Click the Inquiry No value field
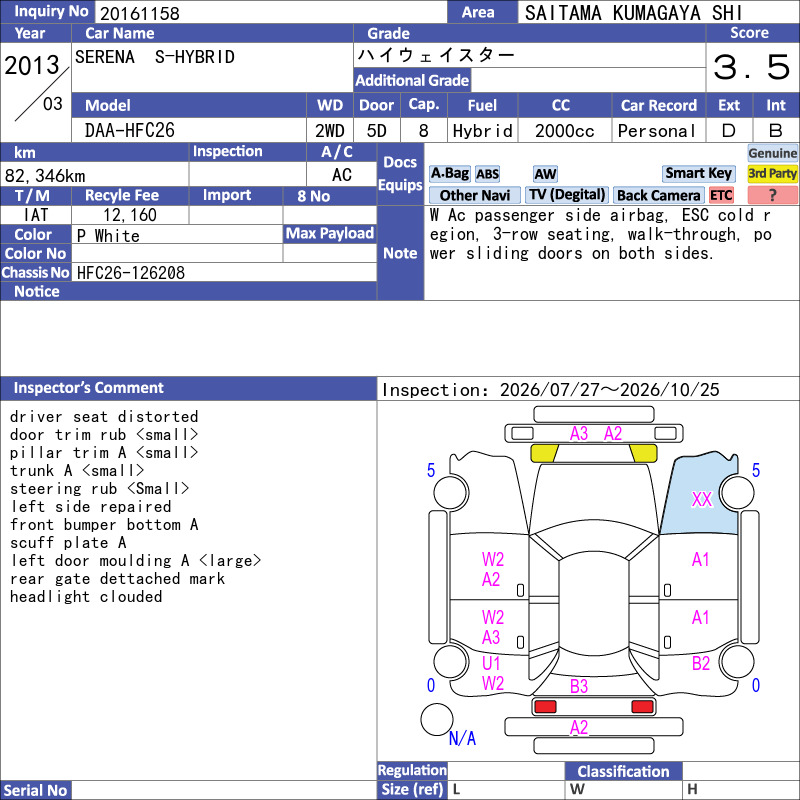 point(270,12)
